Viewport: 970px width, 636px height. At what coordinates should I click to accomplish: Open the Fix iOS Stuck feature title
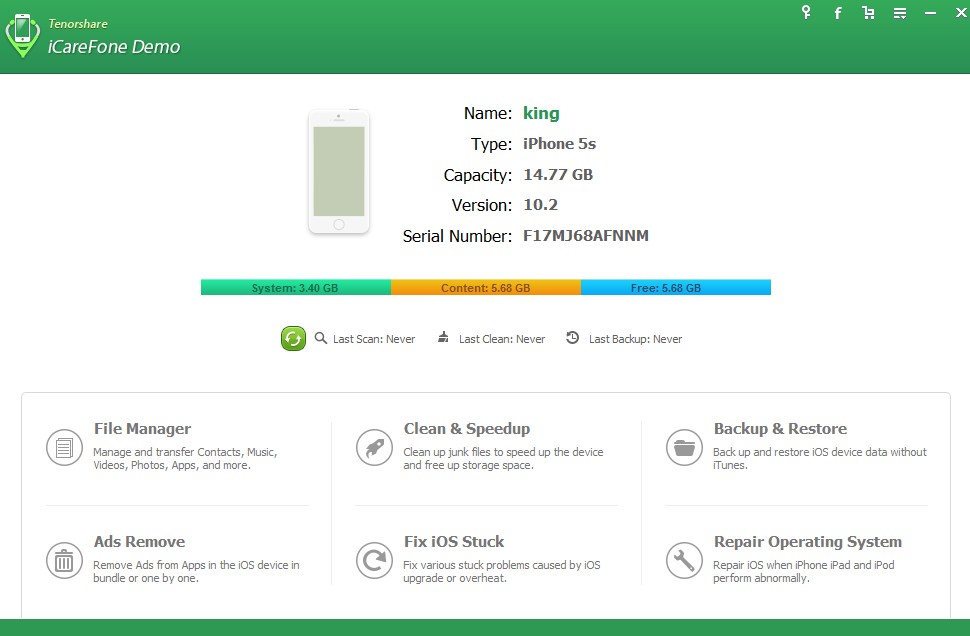(454, 542)
